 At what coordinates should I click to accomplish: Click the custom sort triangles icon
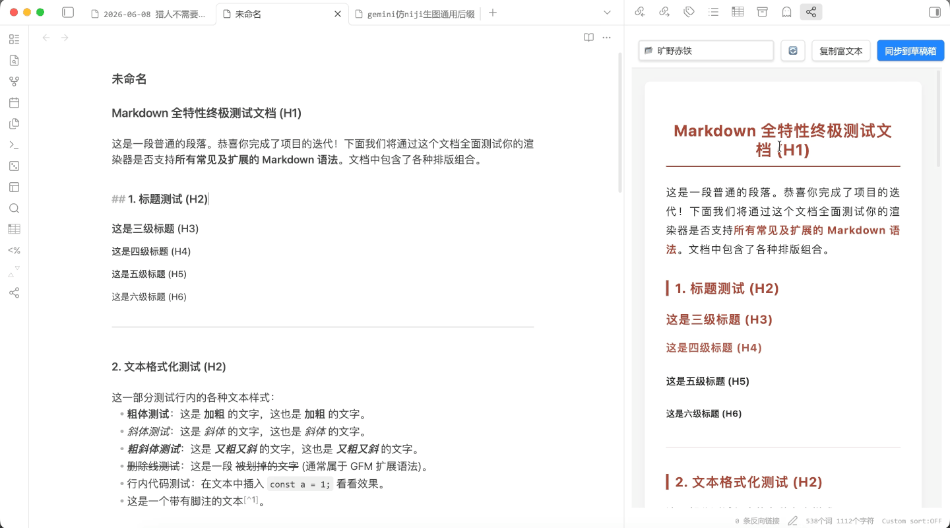point(14,272)
